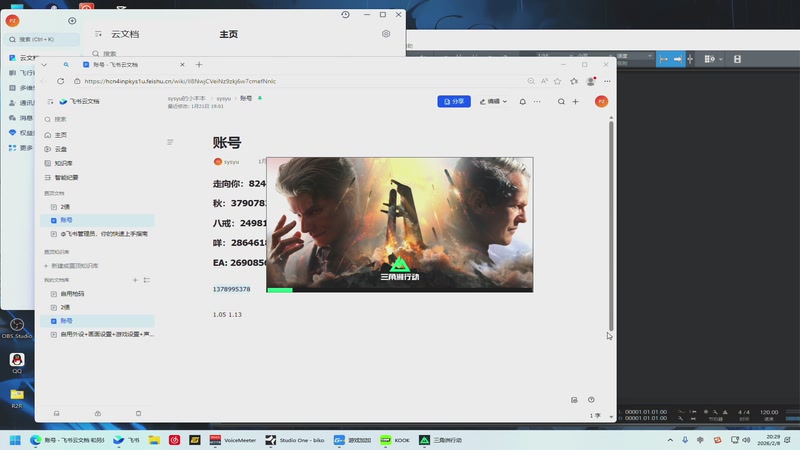Click the circled plus icon beside Feishu avatar
800x450 pixels.
click(x=72, y=21)
